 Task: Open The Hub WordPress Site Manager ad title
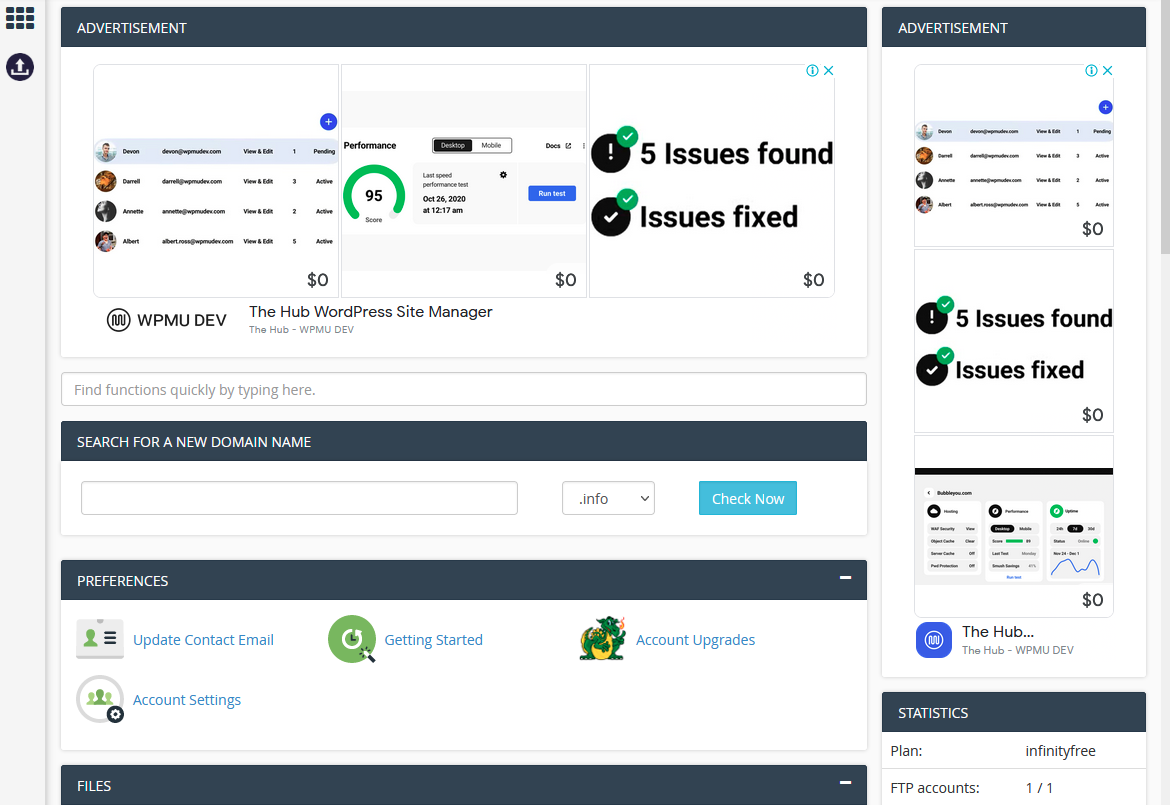point(370,312)
